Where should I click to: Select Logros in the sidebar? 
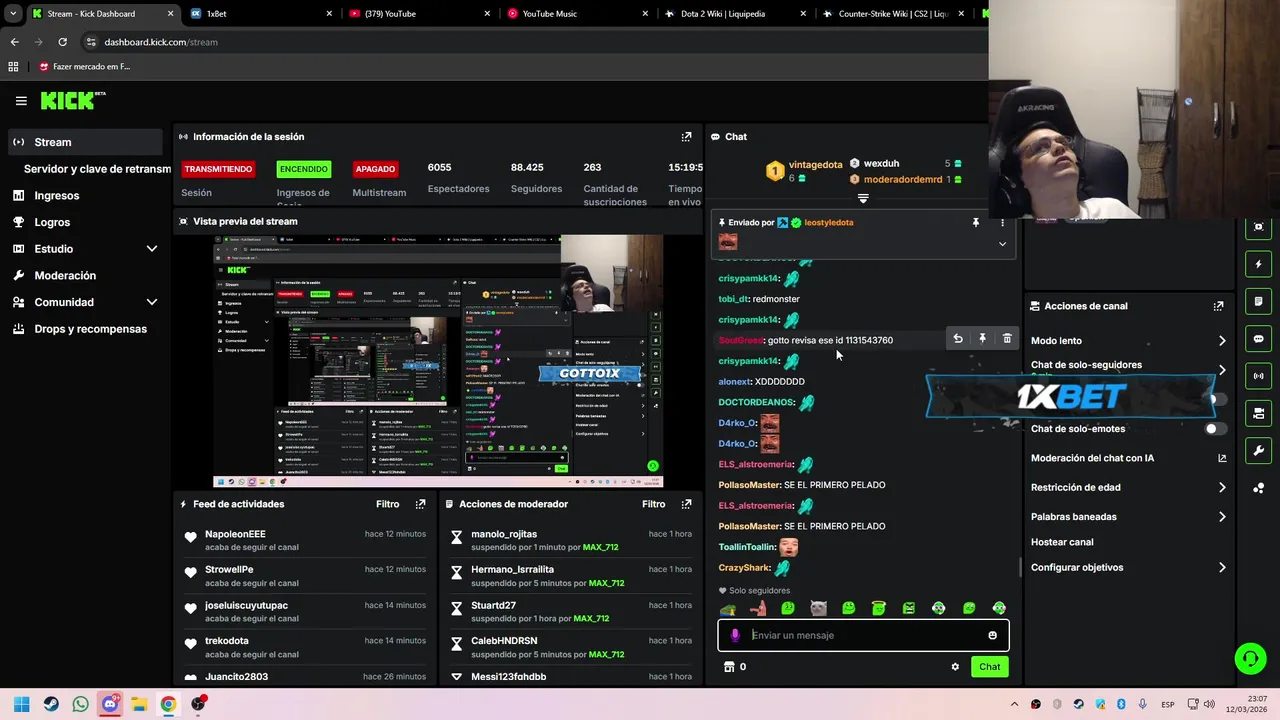[x=52, y=222]
